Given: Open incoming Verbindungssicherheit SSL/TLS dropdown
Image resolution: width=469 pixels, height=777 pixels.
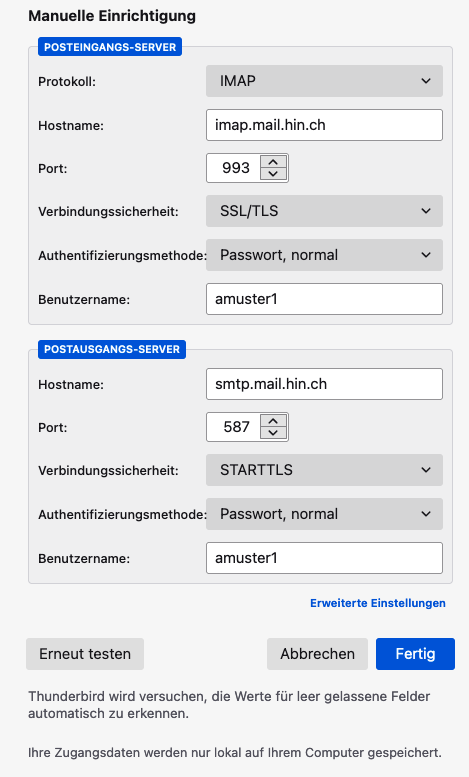Looking at the screenshot, I should tap(324, 211).
